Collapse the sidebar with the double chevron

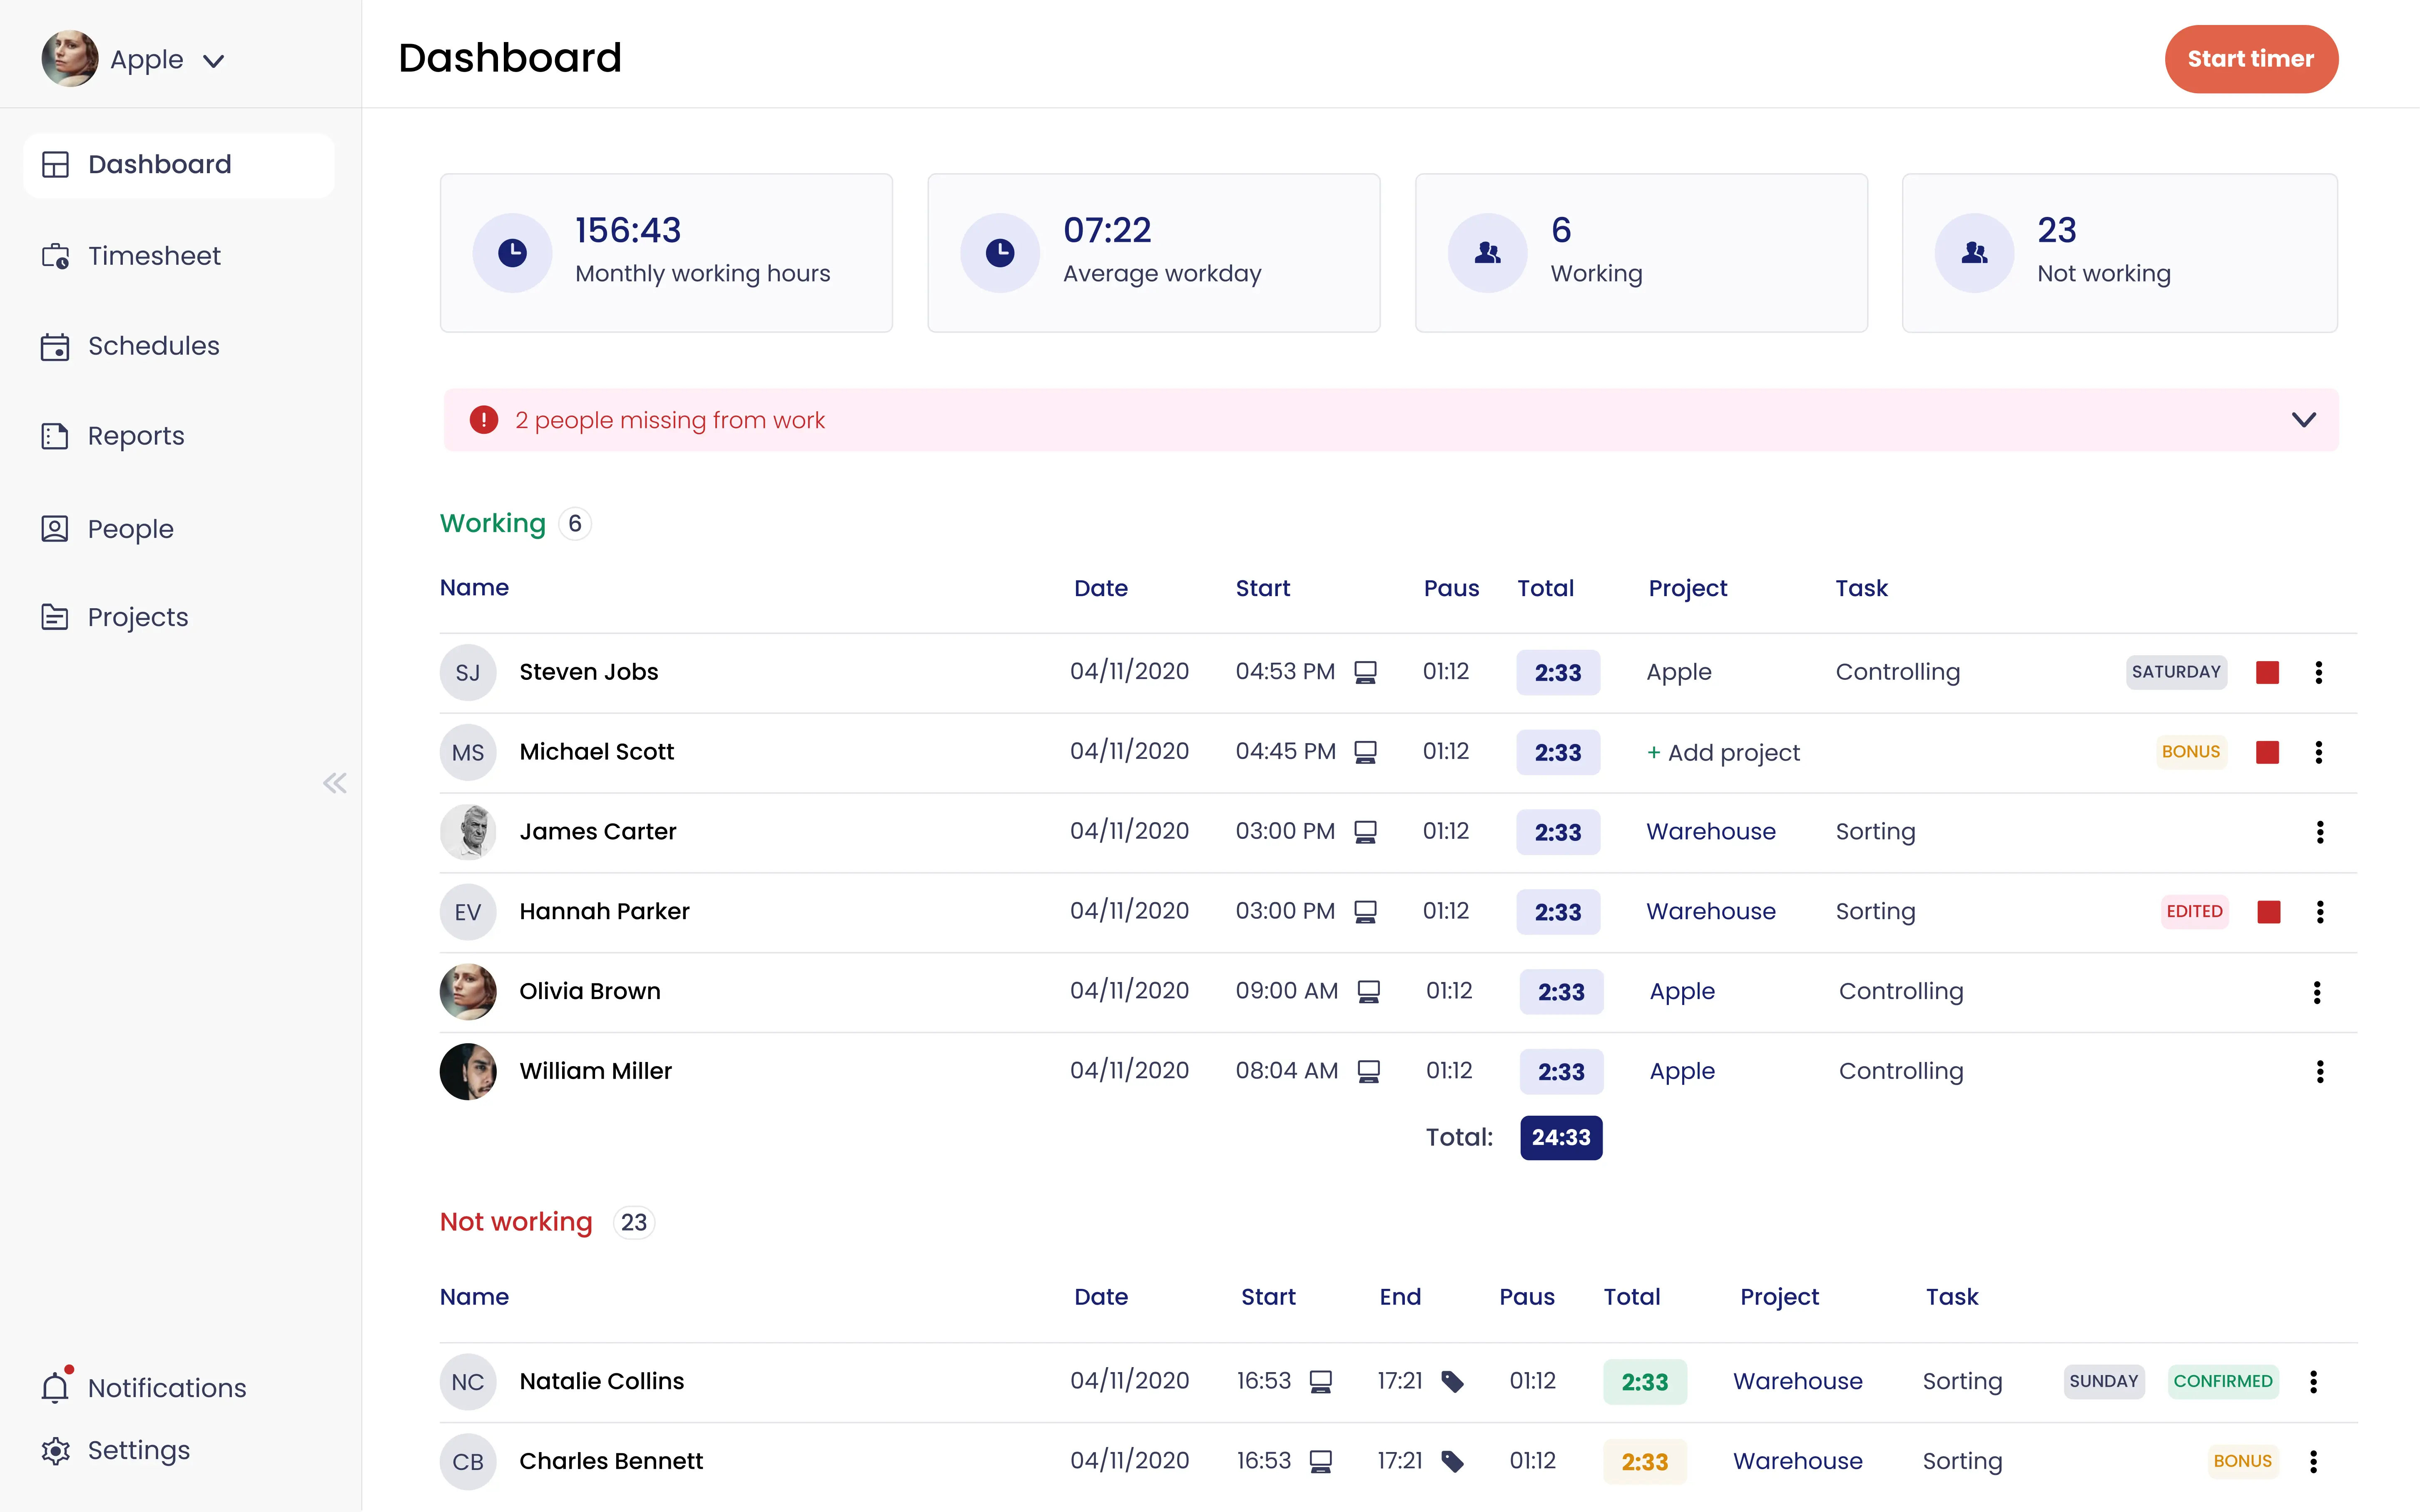335,783
